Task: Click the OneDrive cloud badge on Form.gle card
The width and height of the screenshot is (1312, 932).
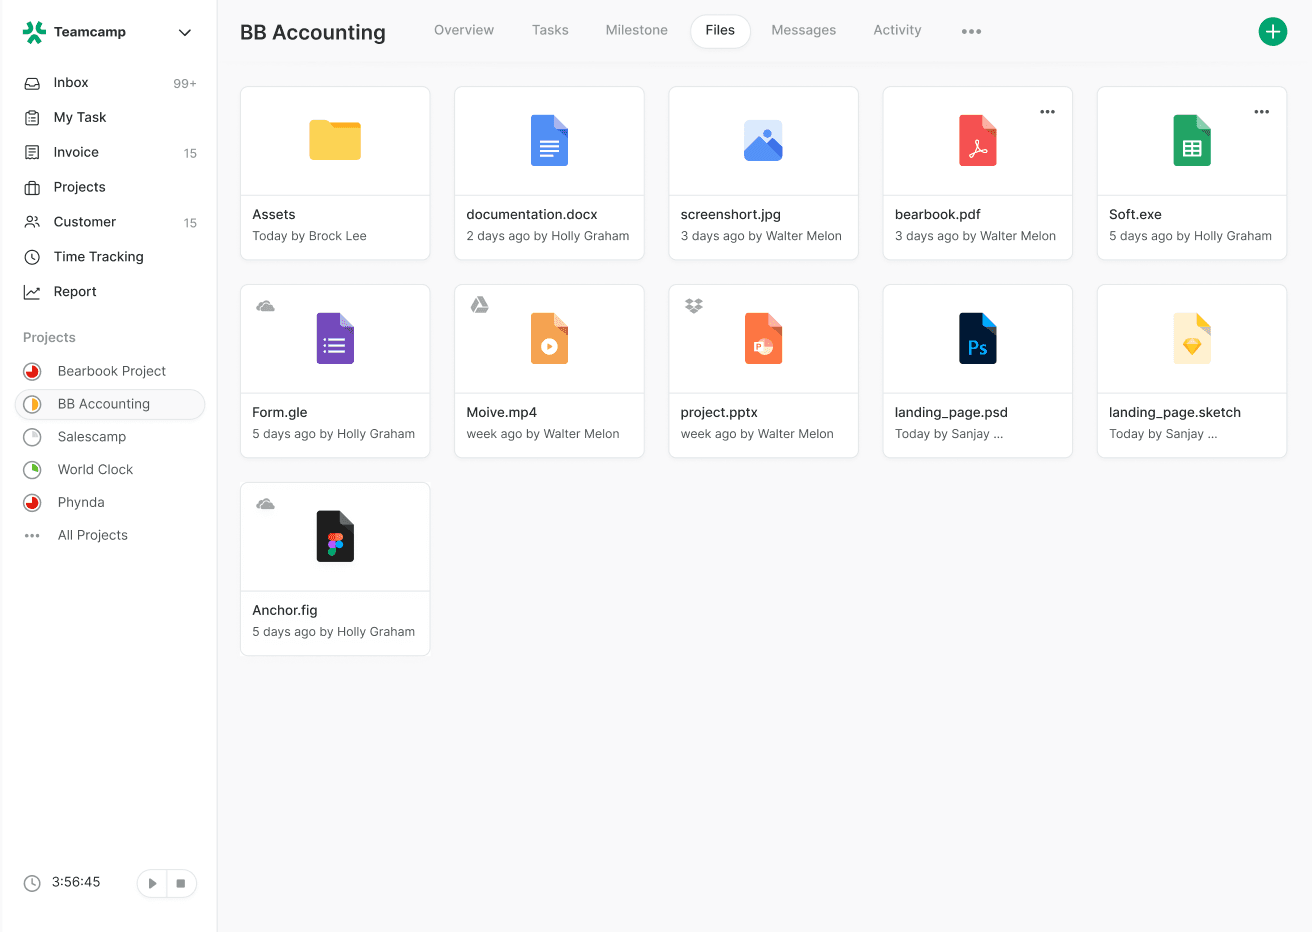Action: tap(265, 304)
